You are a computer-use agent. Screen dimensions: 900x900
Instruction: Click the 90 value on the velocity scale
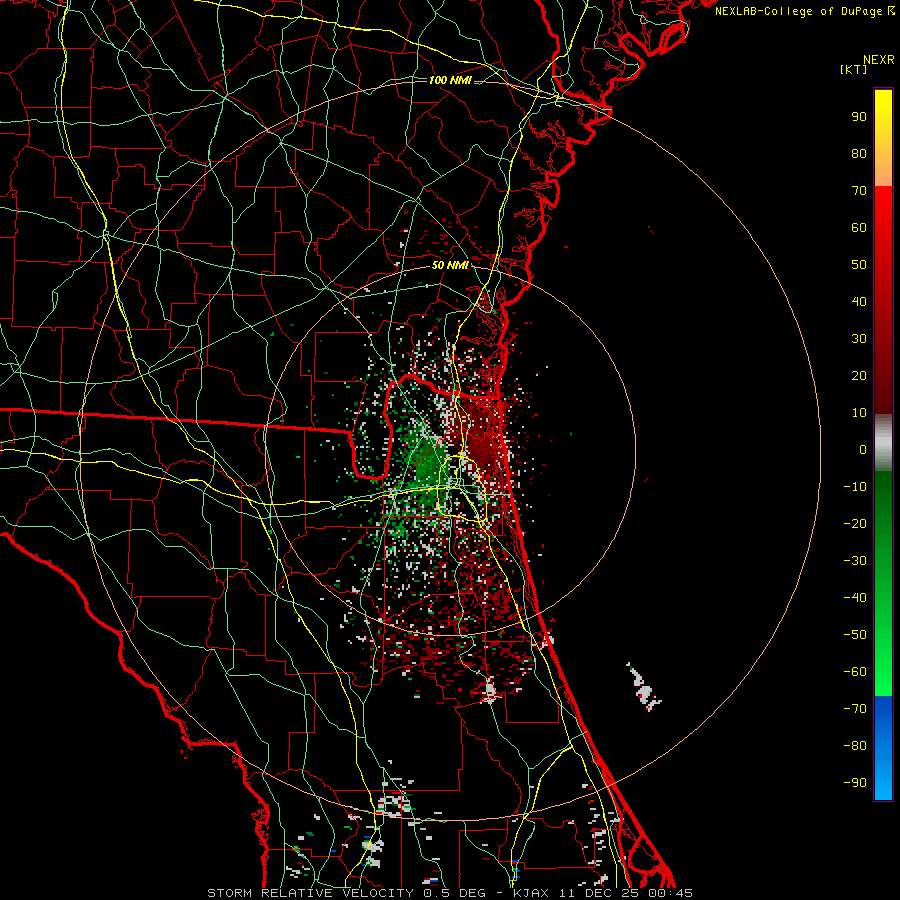tap(859, 117)
